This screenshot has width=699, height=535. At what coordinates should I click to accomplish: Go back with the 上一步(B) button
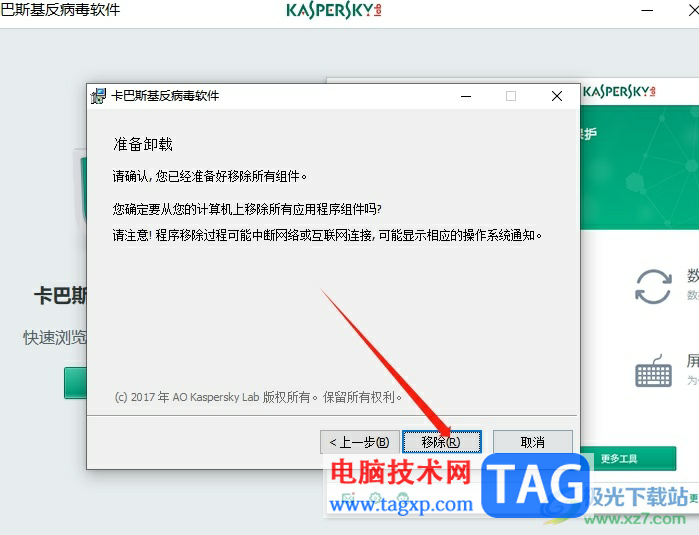(x=359, y=442)
